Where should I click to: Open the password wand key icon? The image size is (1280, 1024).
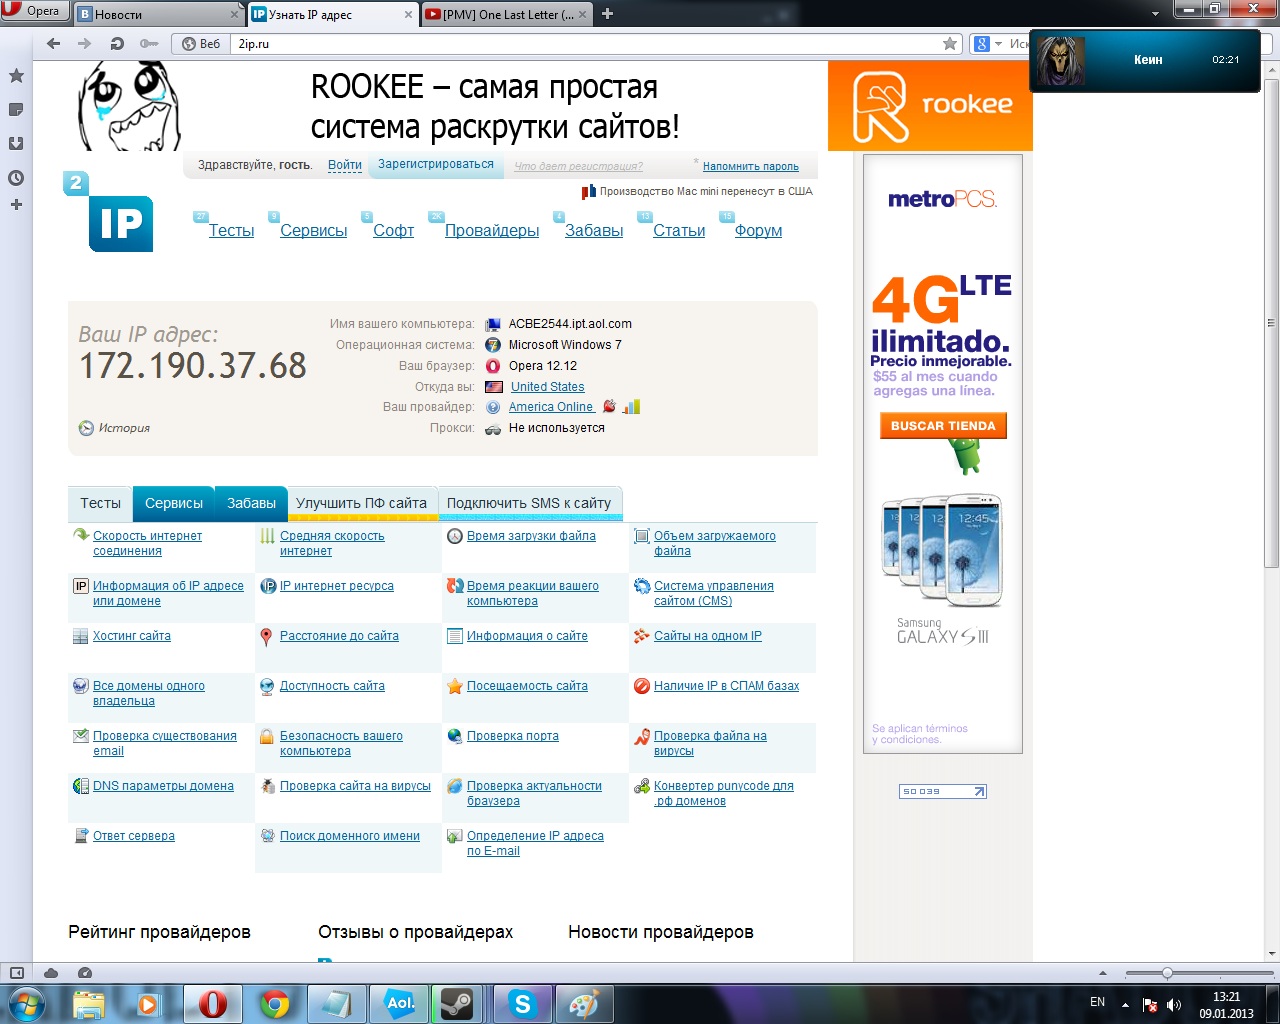coord(148,44)
